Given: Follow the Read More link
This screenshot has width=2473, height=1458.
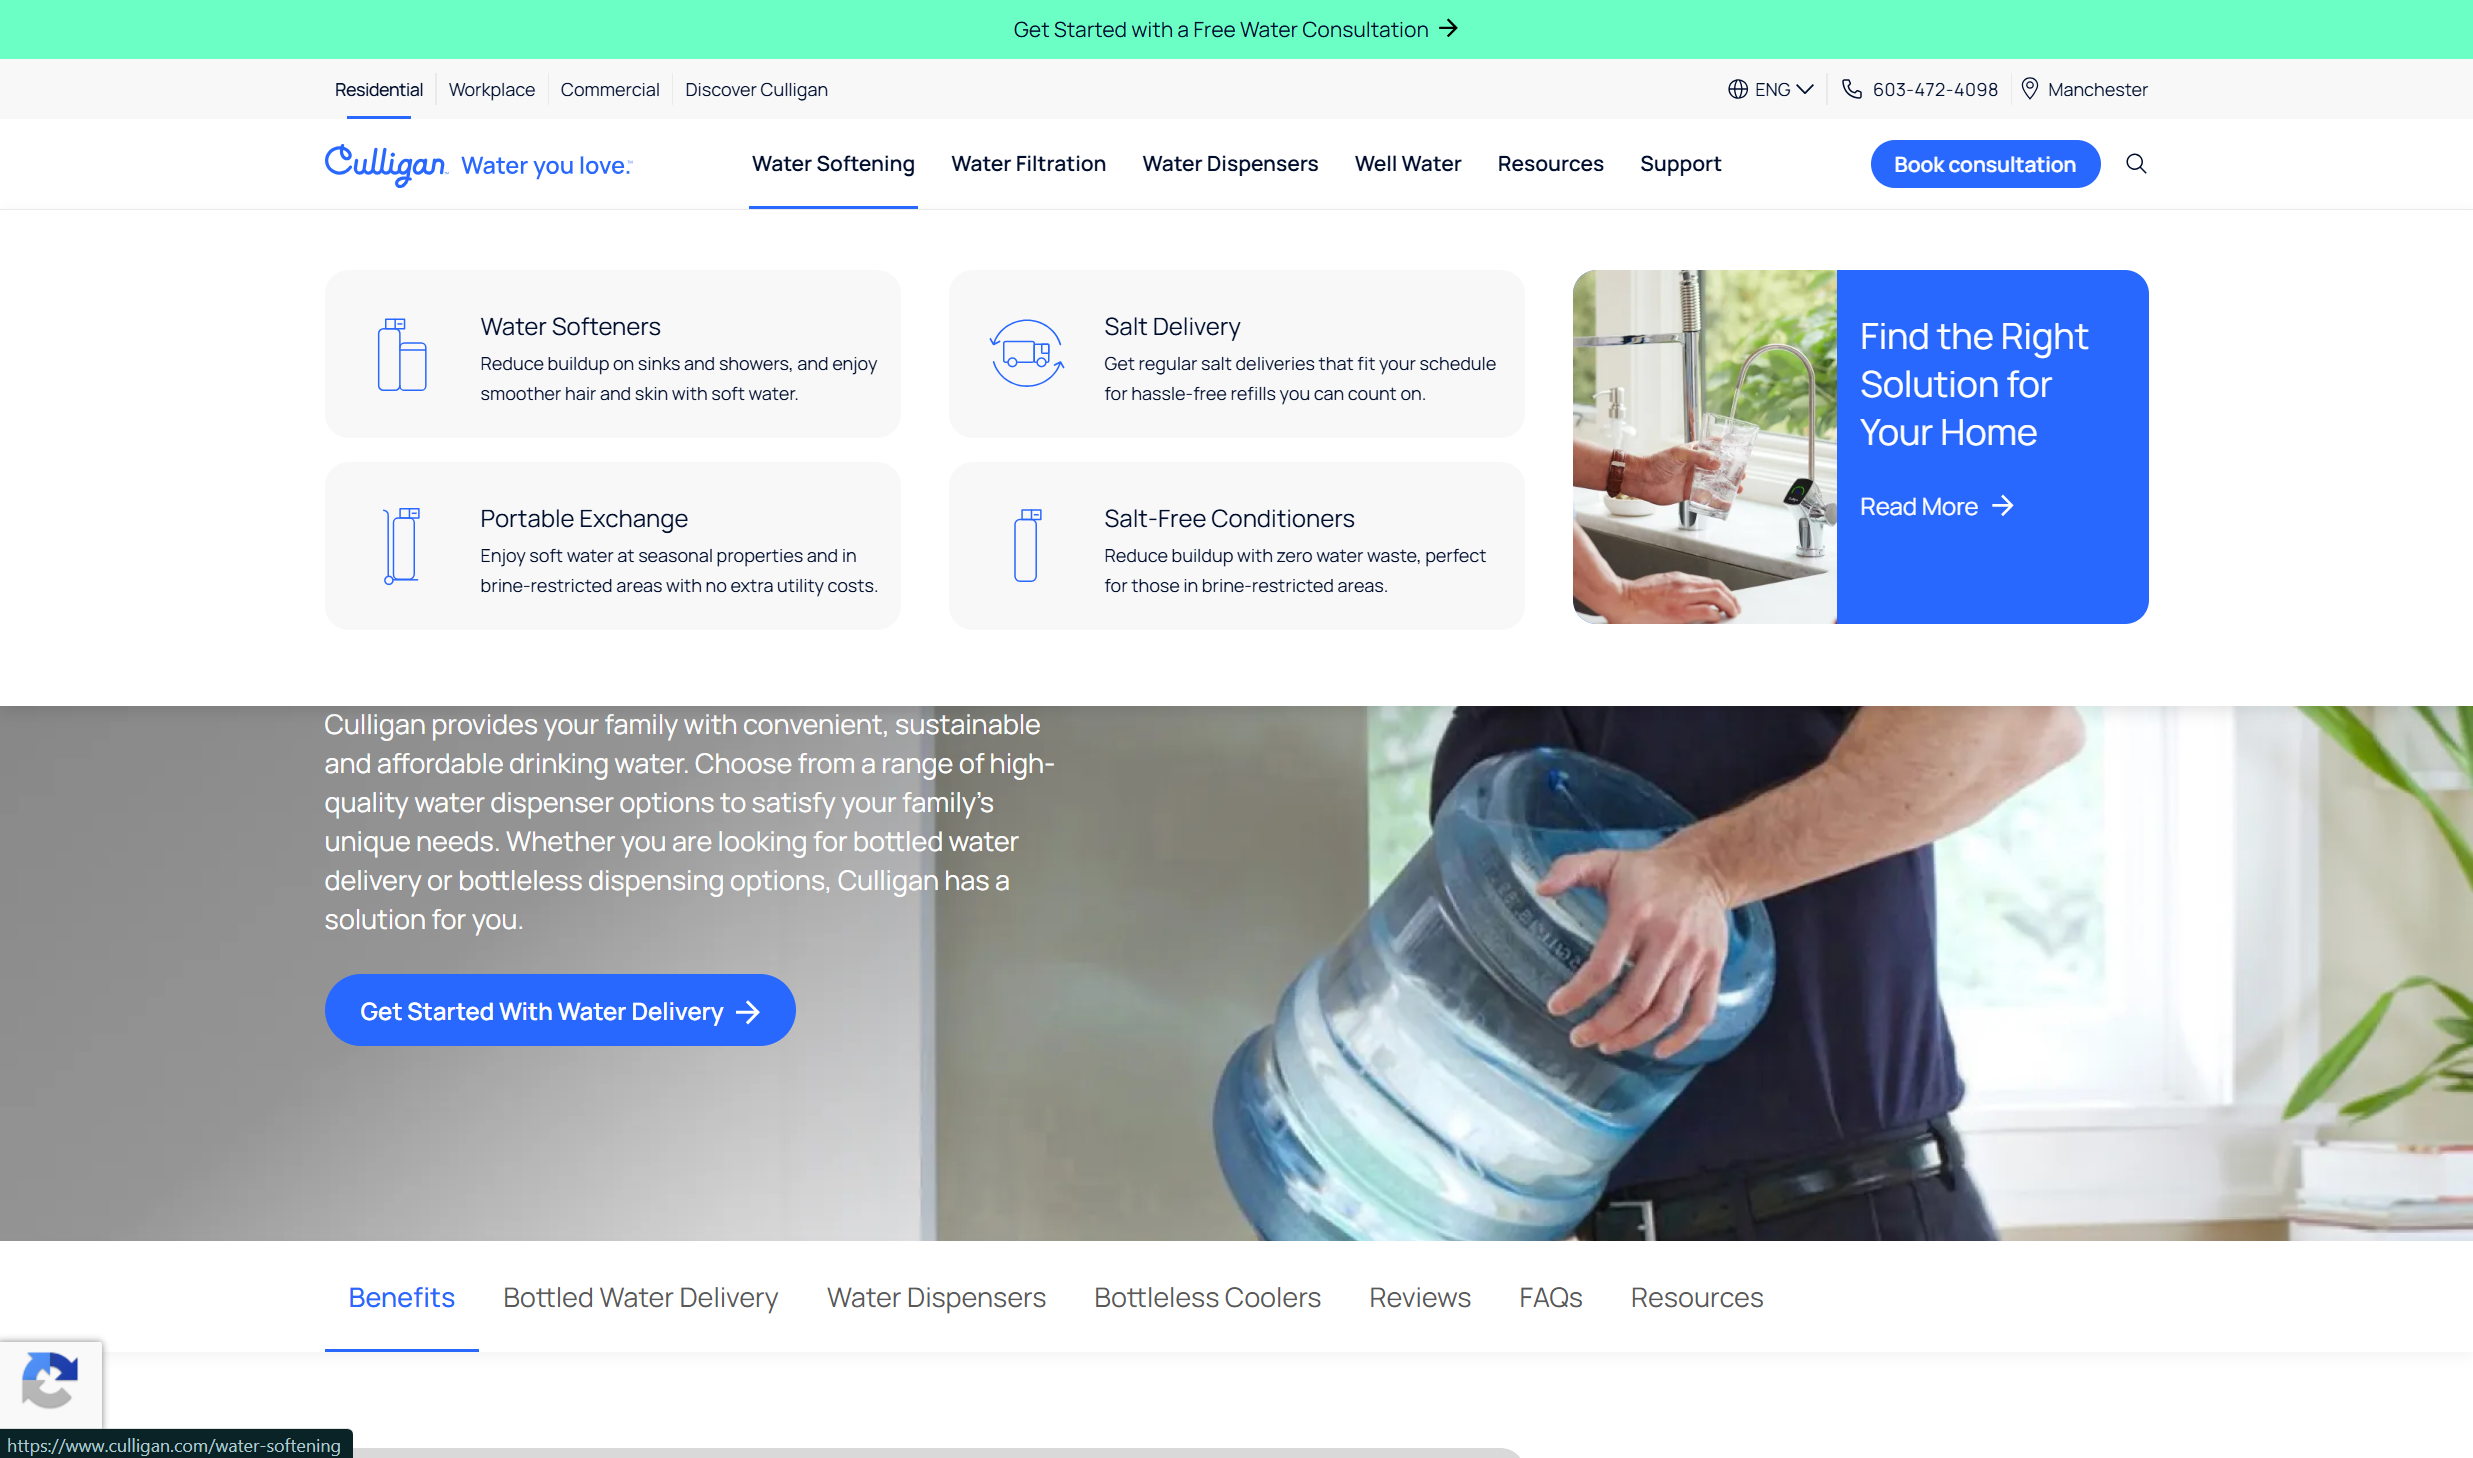Looking at the screenshot, I should (x=1936, y=507).
